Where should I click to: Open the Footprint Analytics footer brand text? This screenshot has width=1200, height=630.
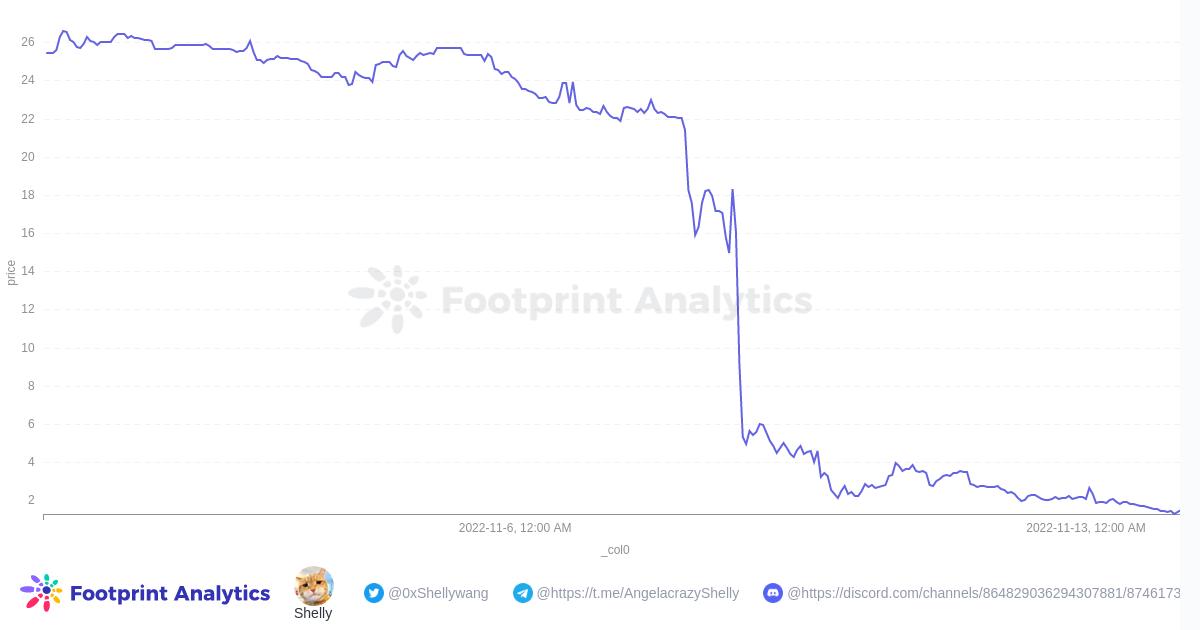[170, 594]
